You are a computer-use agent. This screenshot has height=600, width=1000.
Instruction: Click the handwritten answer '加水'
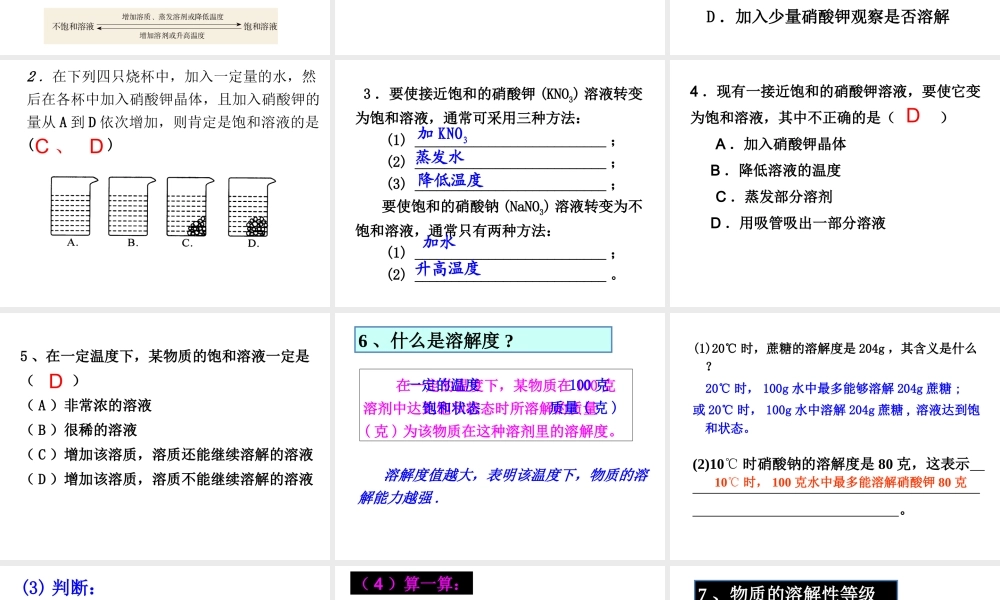click(x=439, y=242)
